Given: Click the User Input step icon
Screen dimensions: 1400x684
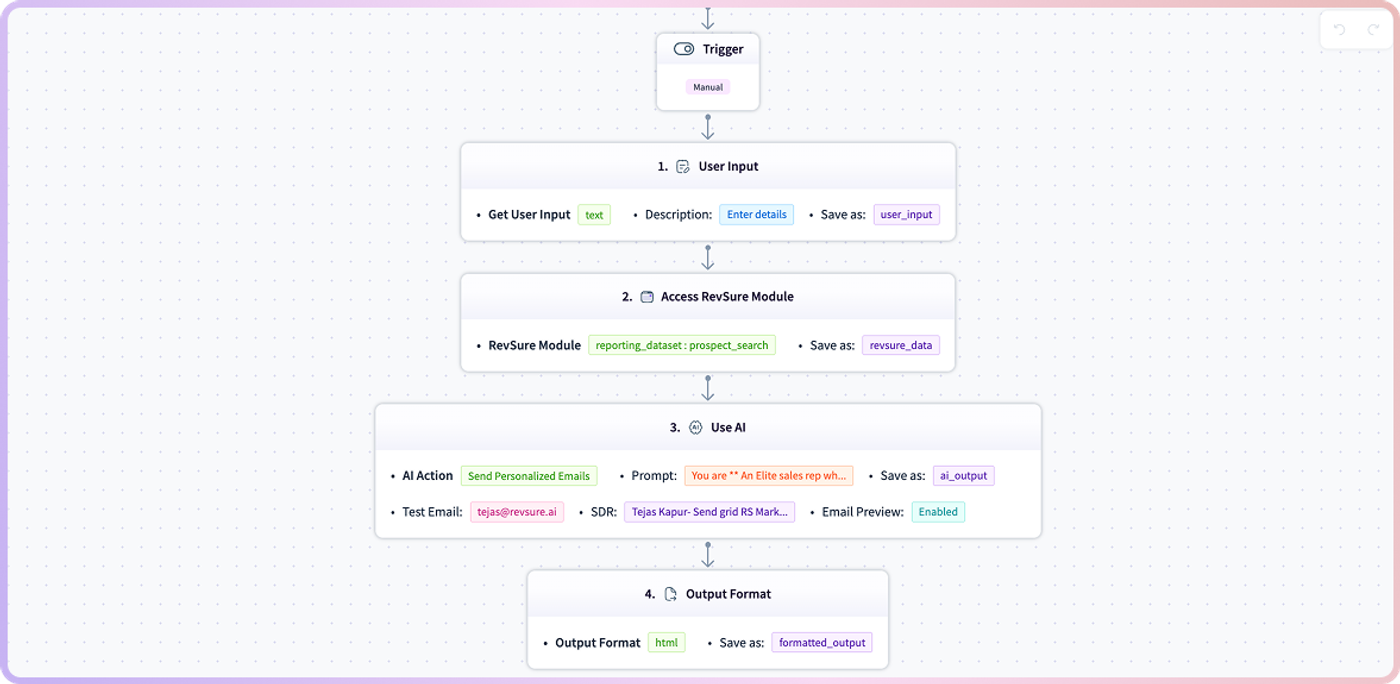Looking at the screenshot, I should 683,167.
